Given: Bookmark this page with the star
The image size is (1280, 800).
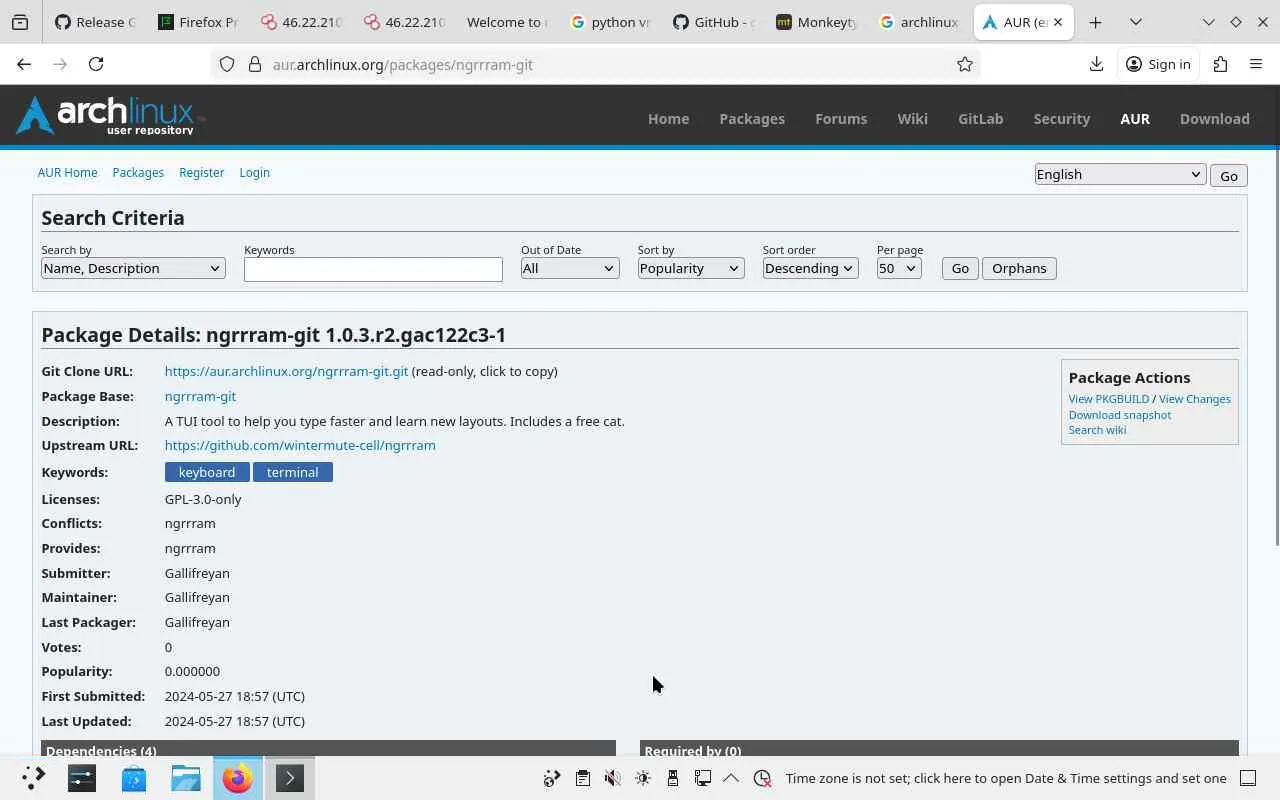Looking at the screenshot, I should 965,64.
